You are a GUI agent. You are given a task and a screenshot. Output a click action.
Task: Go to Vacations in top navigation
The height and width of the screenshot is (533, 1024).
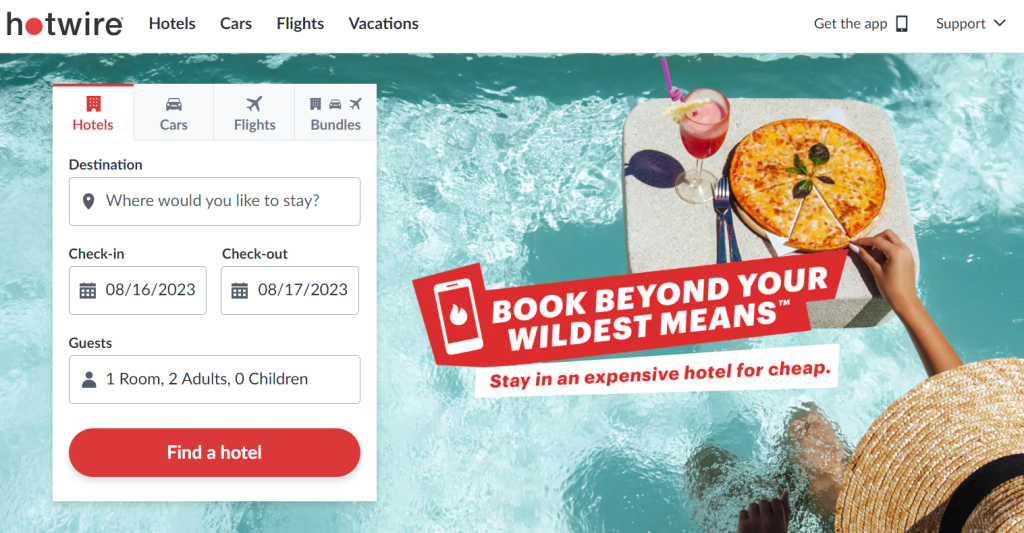click(x=384, y=24)
